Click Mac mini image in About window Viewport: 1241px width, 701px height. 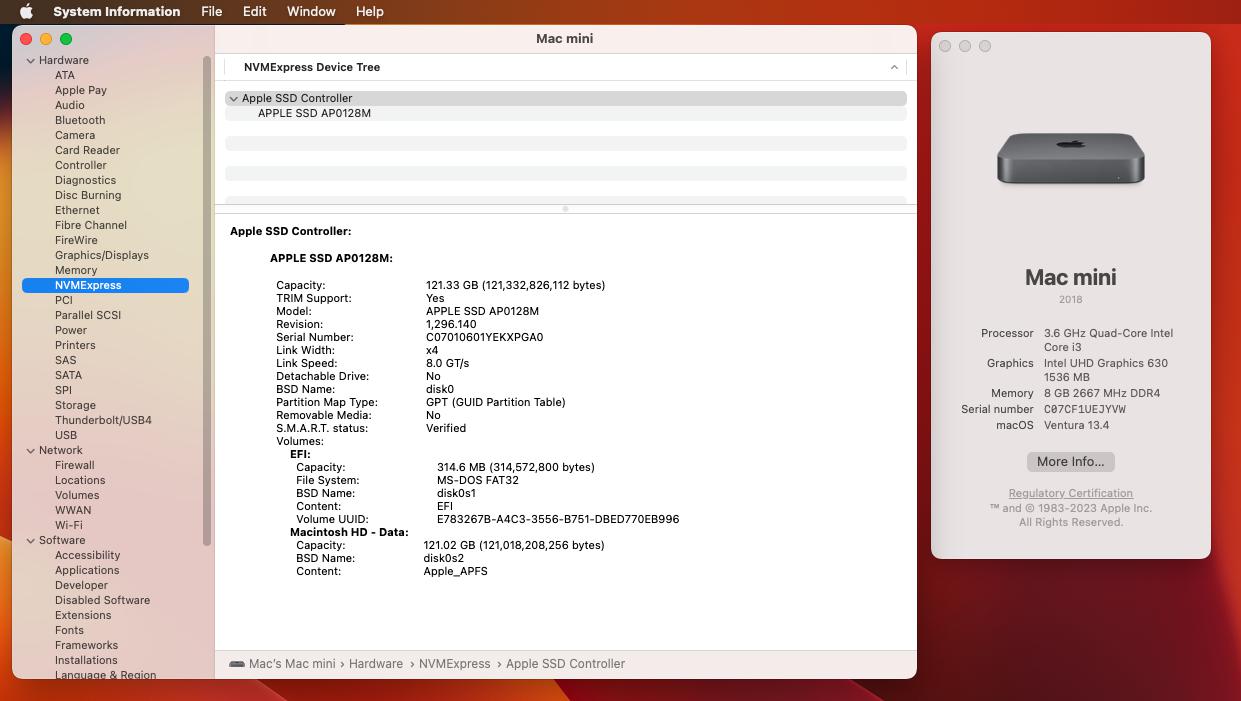[x=1071, y=158]
